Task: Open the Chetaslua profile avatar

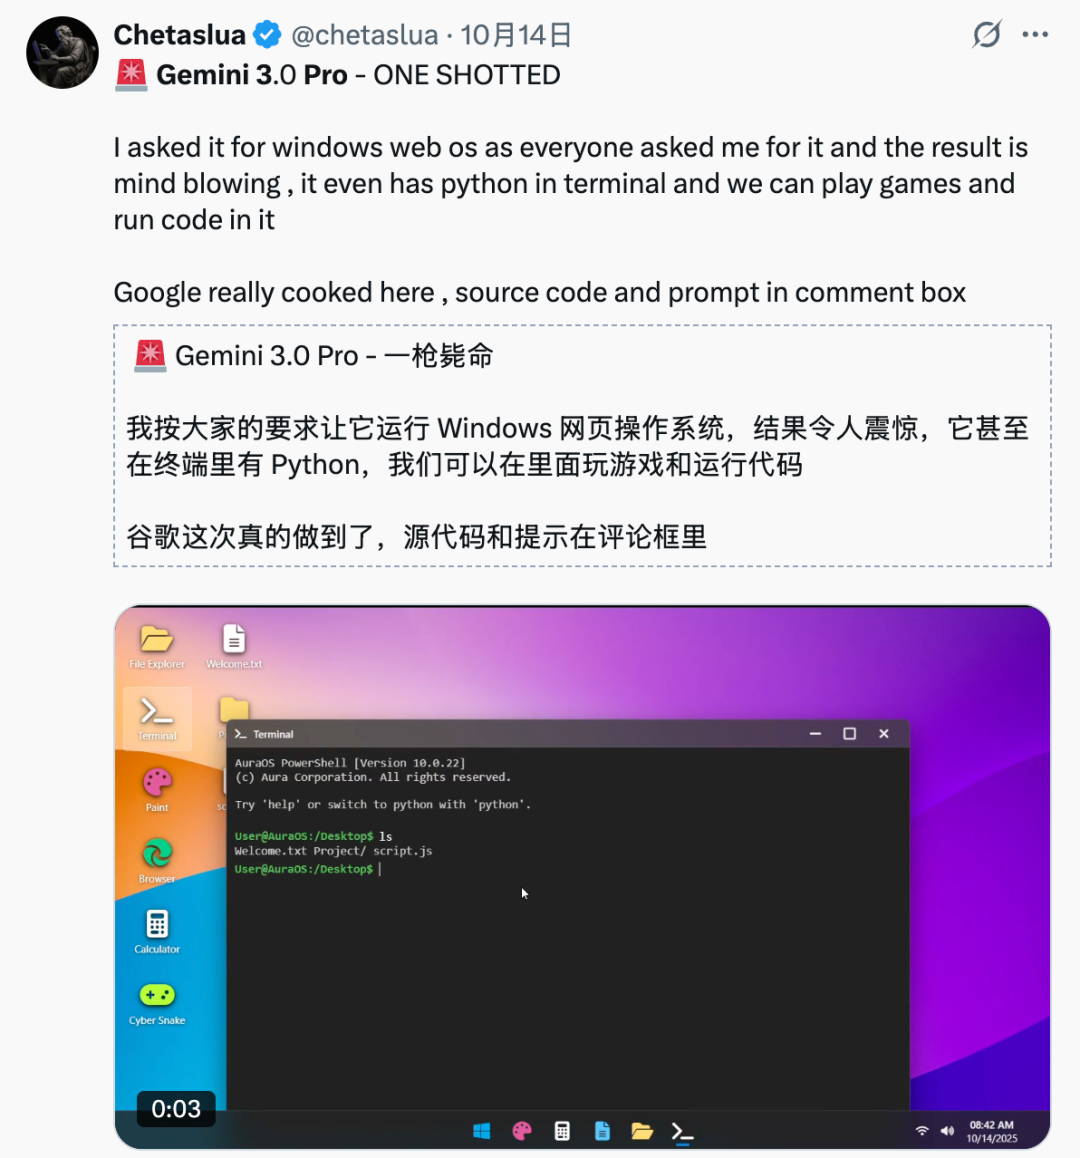Action: point(62,52)
